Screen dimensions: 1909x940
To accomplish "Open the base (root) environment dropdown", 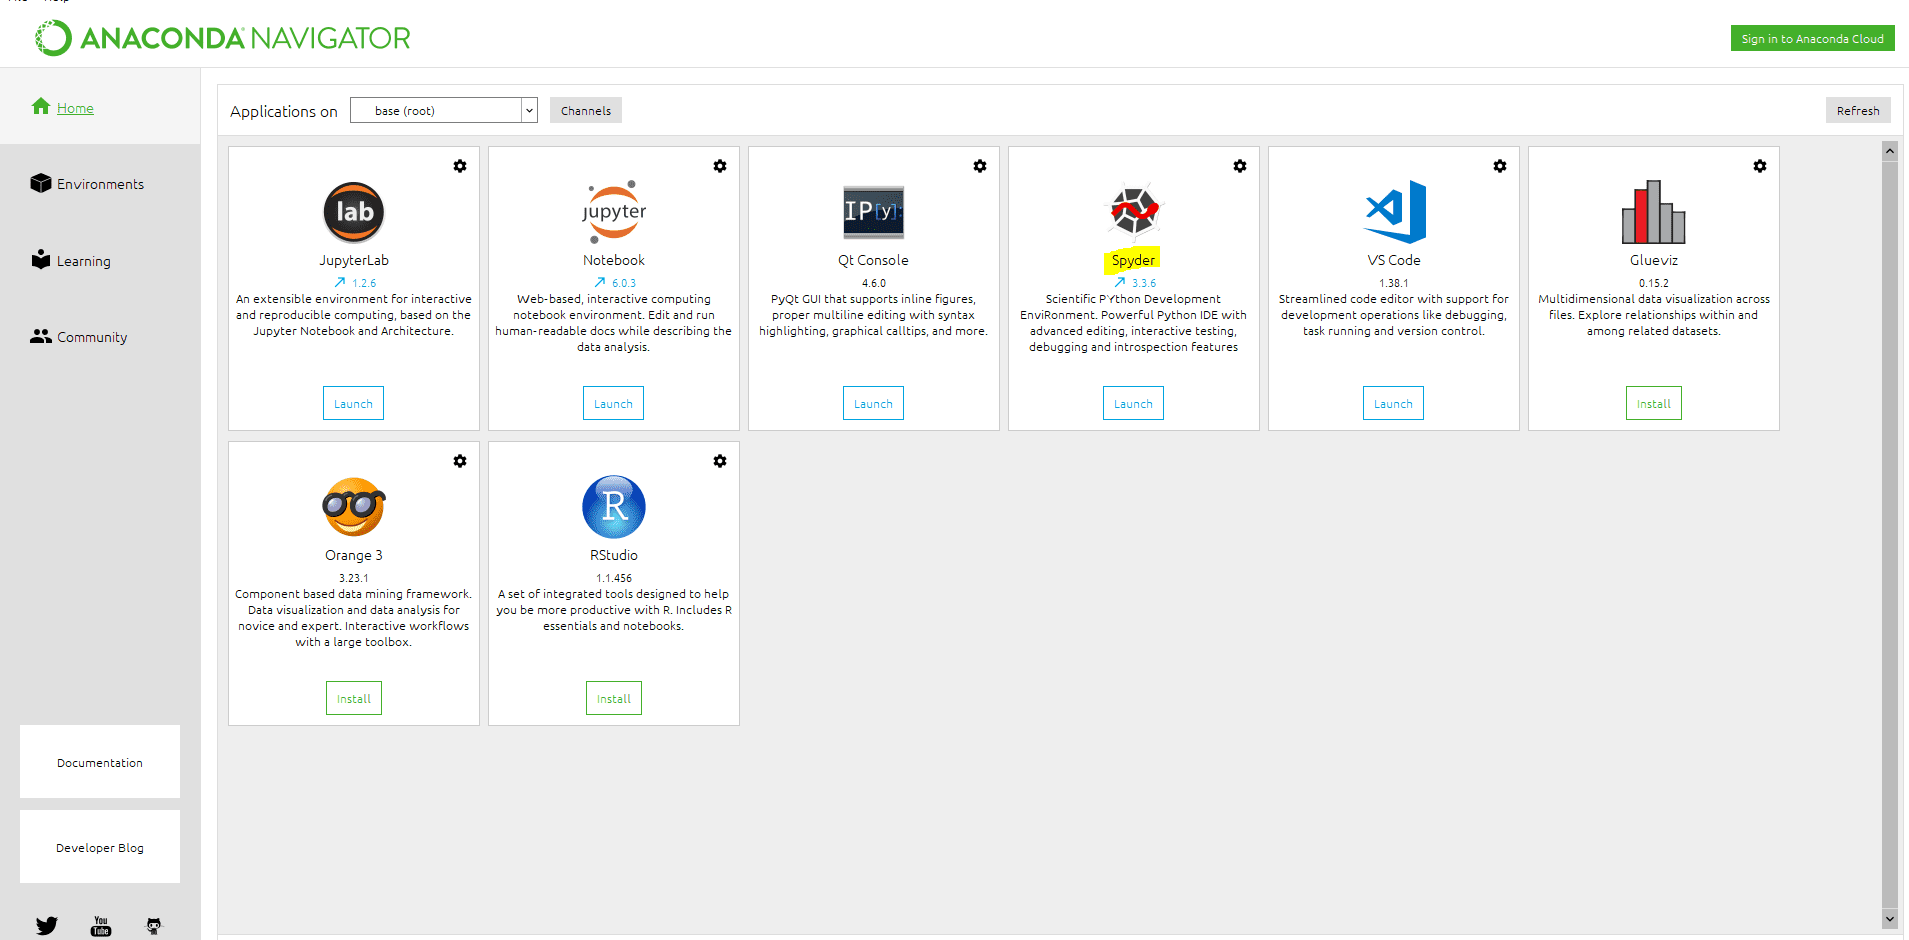I will tap(444, 110).
